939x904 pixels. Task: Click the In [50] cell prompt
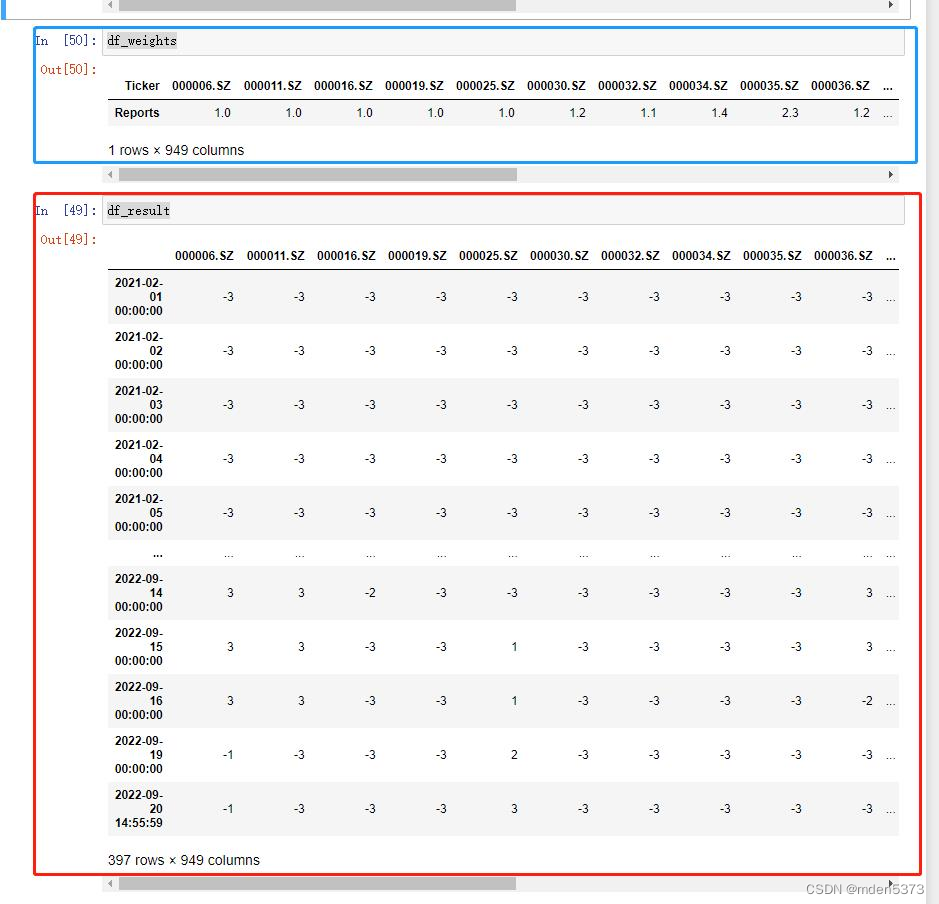tap(65, 41)
